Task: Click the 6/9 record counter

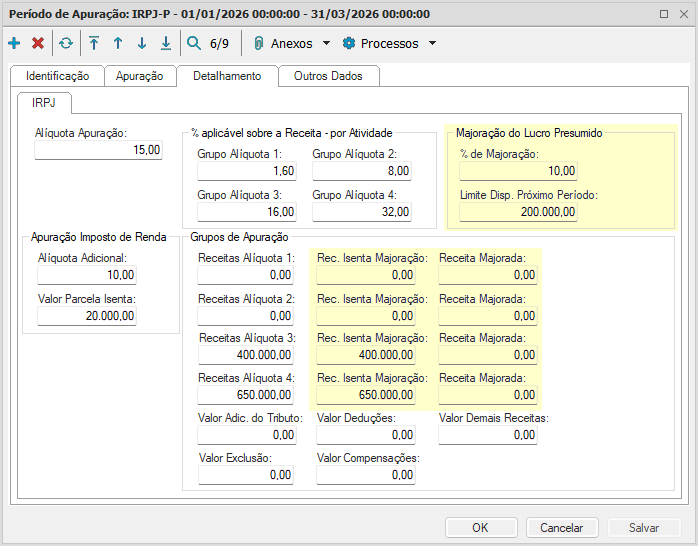Action: point(219,44)
